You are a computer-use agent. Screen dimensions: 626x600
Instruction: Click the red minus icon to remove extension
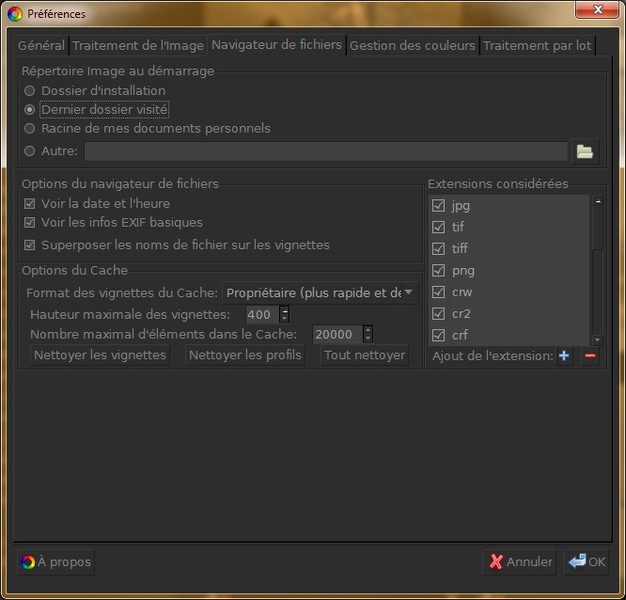pos(590,356)
